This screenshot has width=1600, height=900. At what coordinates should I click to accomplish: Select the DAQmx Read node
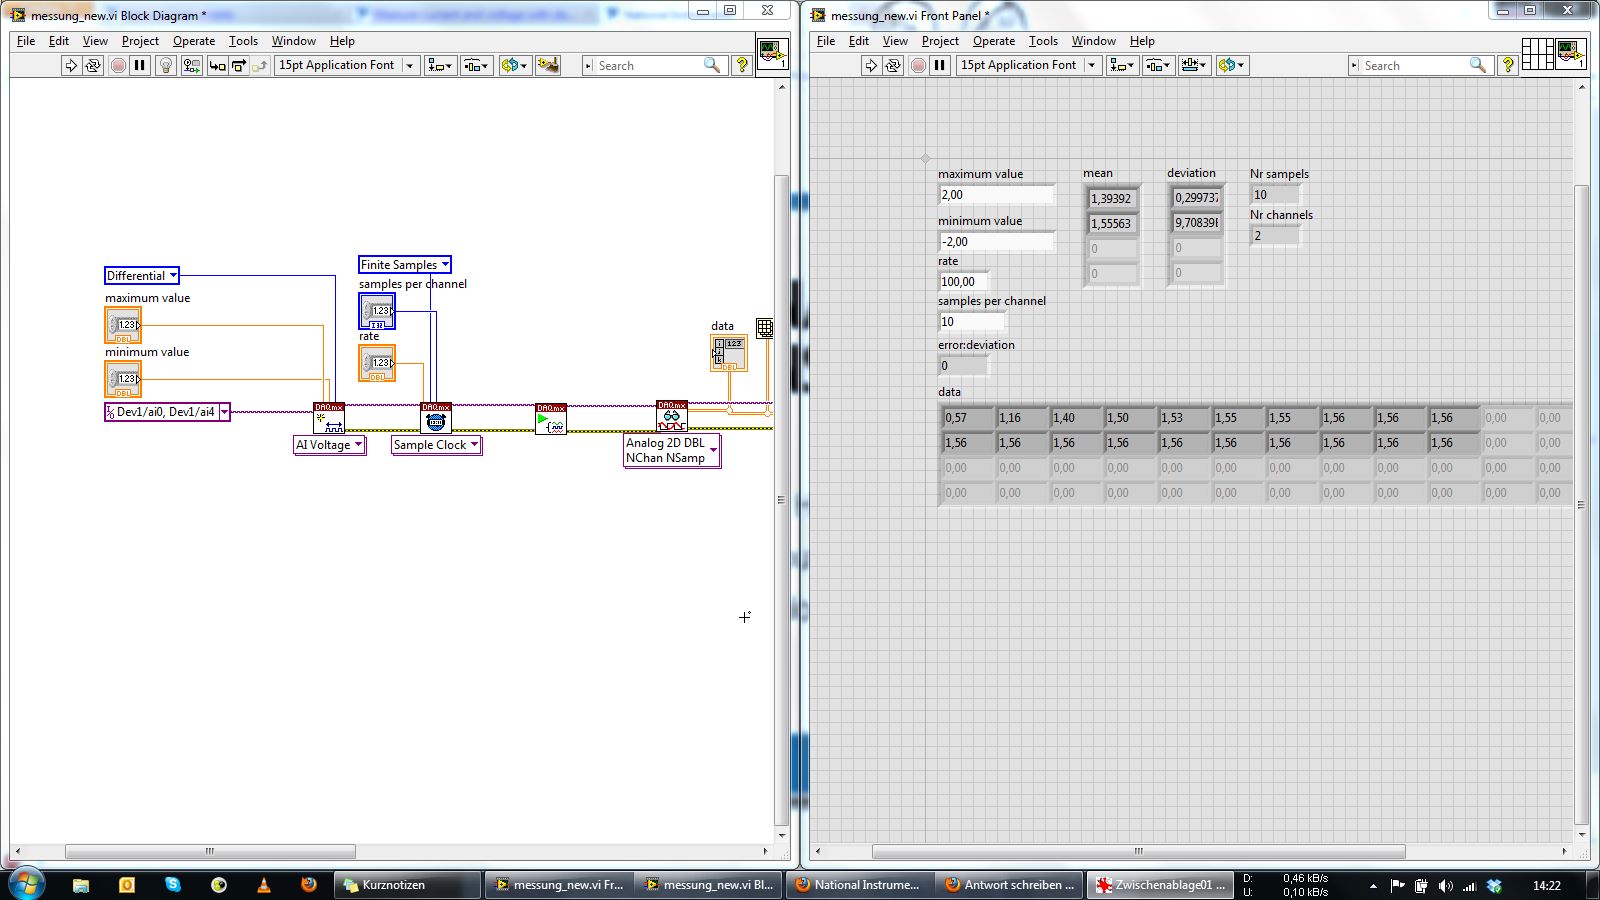pyautogui.click(x=672, y=416)
